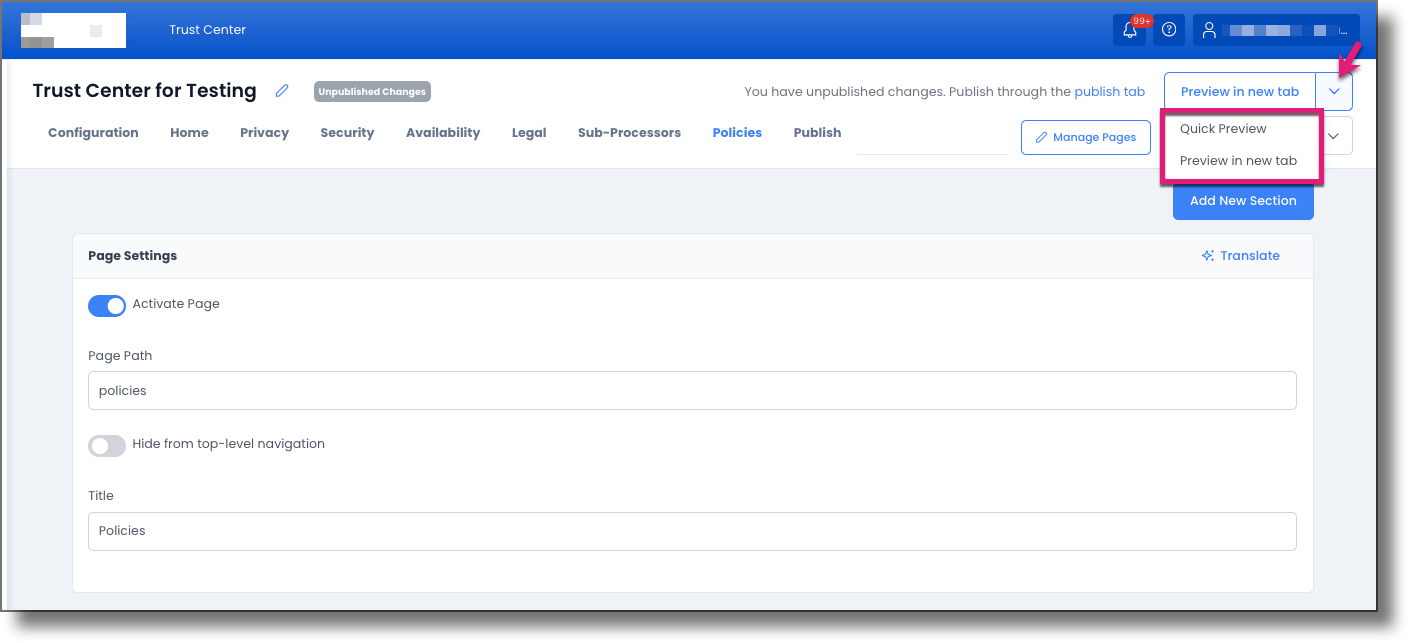
Task: Open the notifications bell with 99+ badge
Action: pos(1129,29)
